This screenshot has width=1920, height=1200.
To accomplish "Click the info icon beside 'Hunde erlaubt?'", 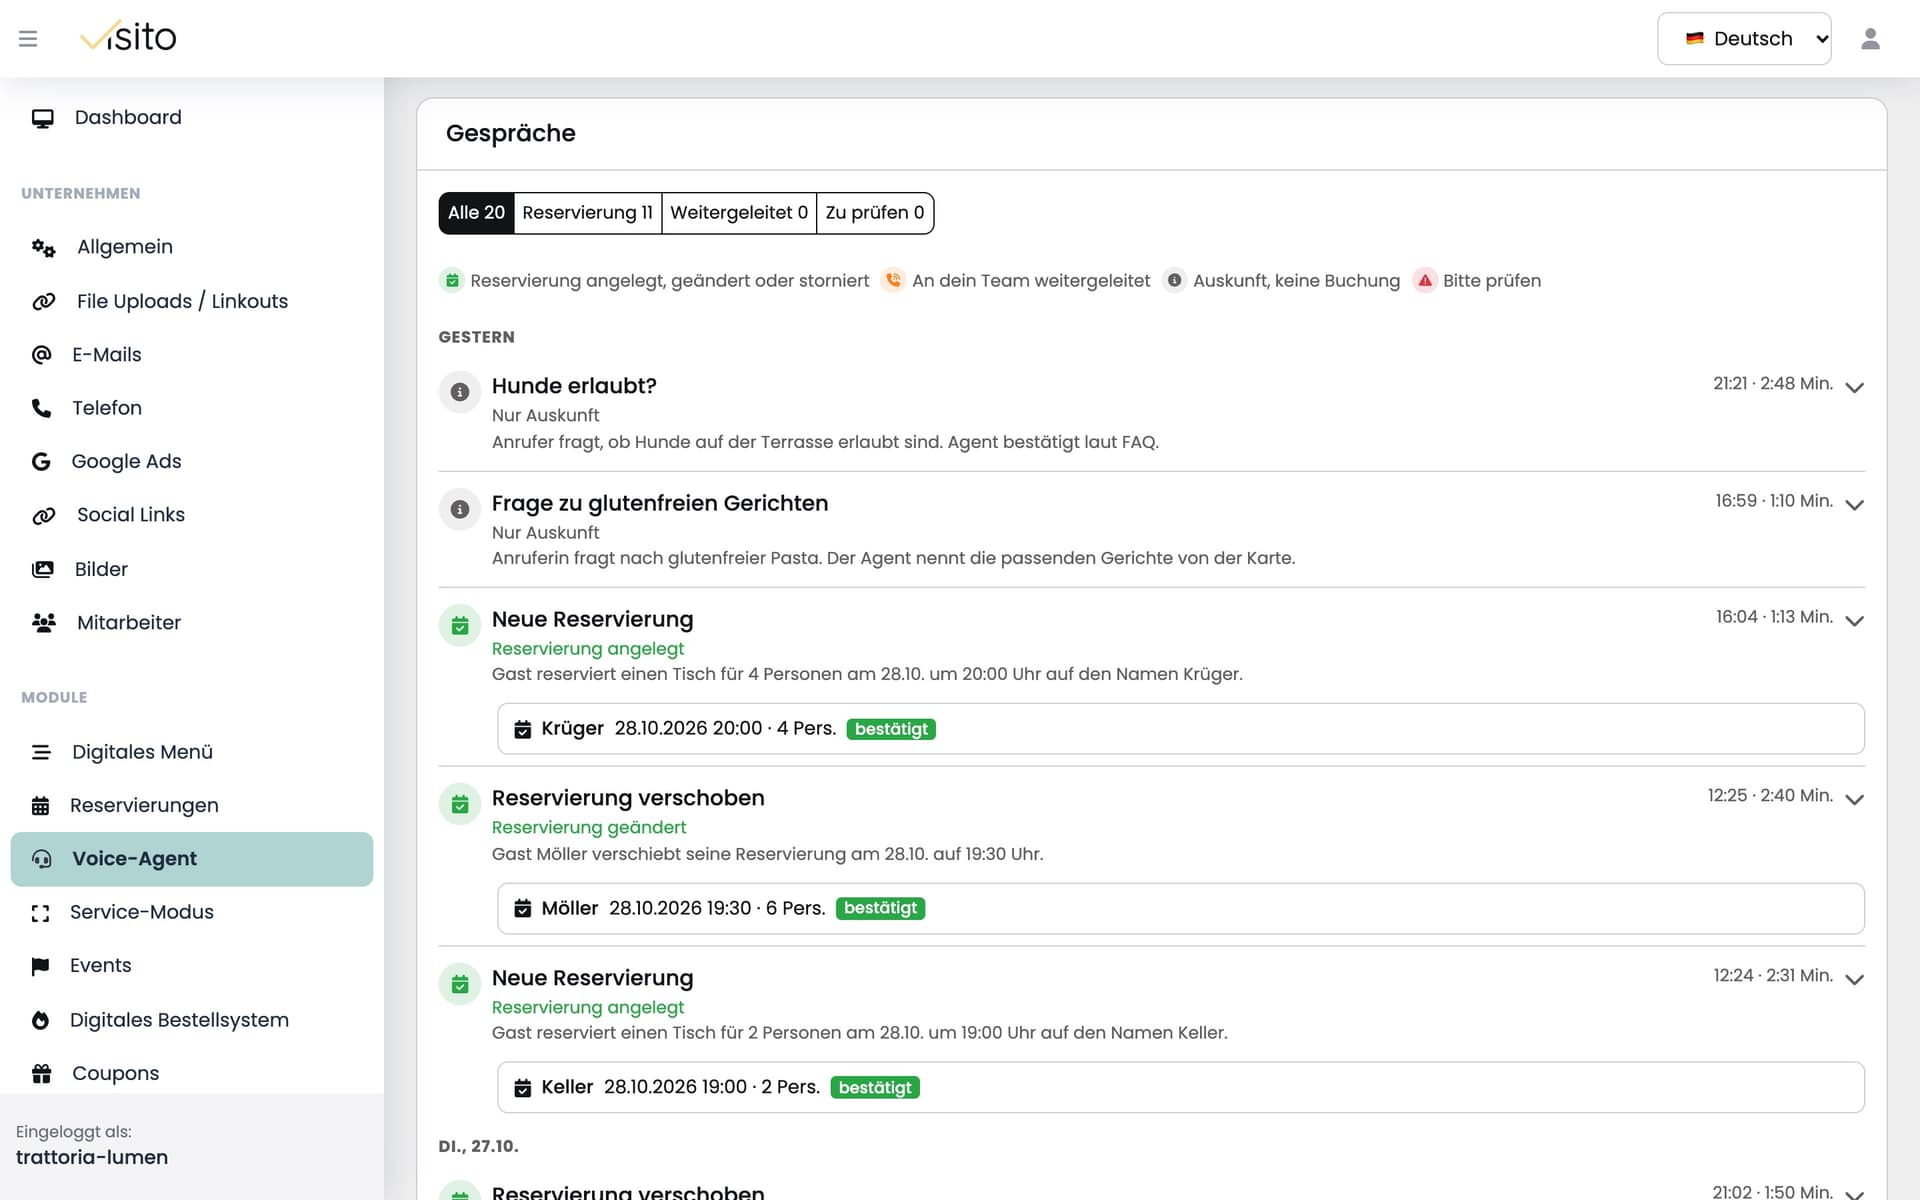I will [x=460, y=392].
